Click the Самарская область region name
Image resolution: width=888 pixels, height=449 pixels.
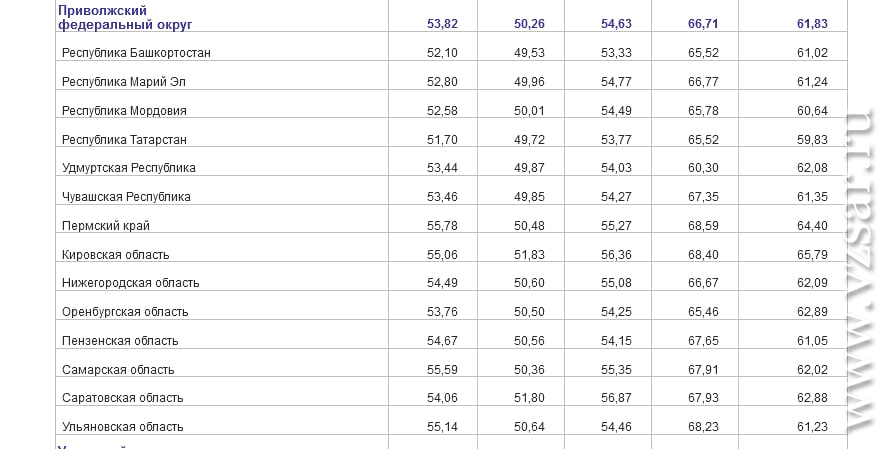pos(118,369)
